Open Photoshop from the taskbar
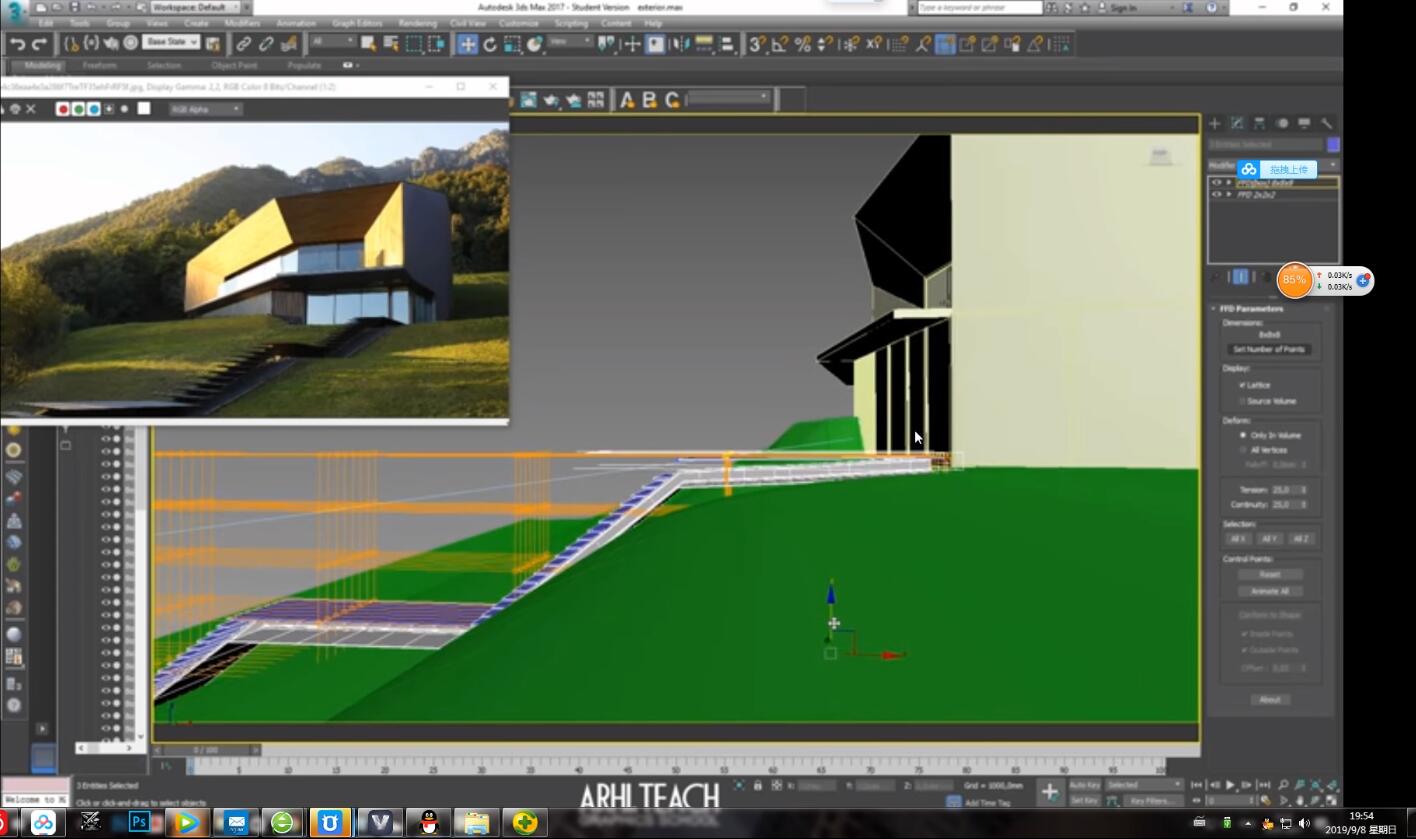The width and height of the screenshot is (1416, 839). 139,823
